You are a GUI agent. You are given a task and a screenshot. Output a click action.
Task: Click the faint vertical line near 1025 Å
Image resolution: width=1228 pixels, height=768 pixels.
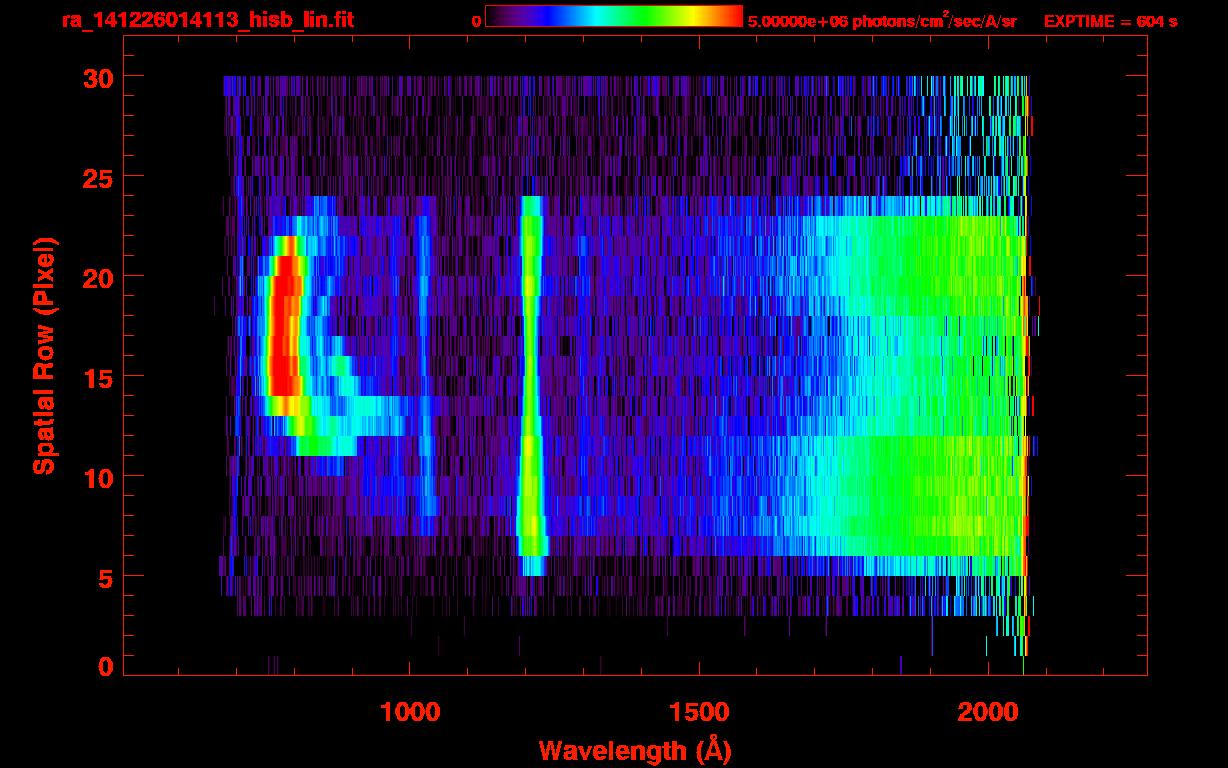coord(425,365)
